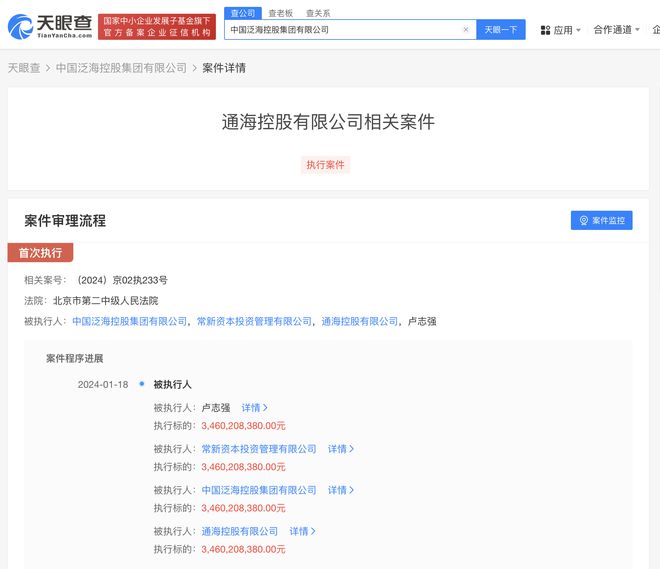
Task: Open 详情 for 通海控股有限公司 in progress list
Action: coord(302,531)
